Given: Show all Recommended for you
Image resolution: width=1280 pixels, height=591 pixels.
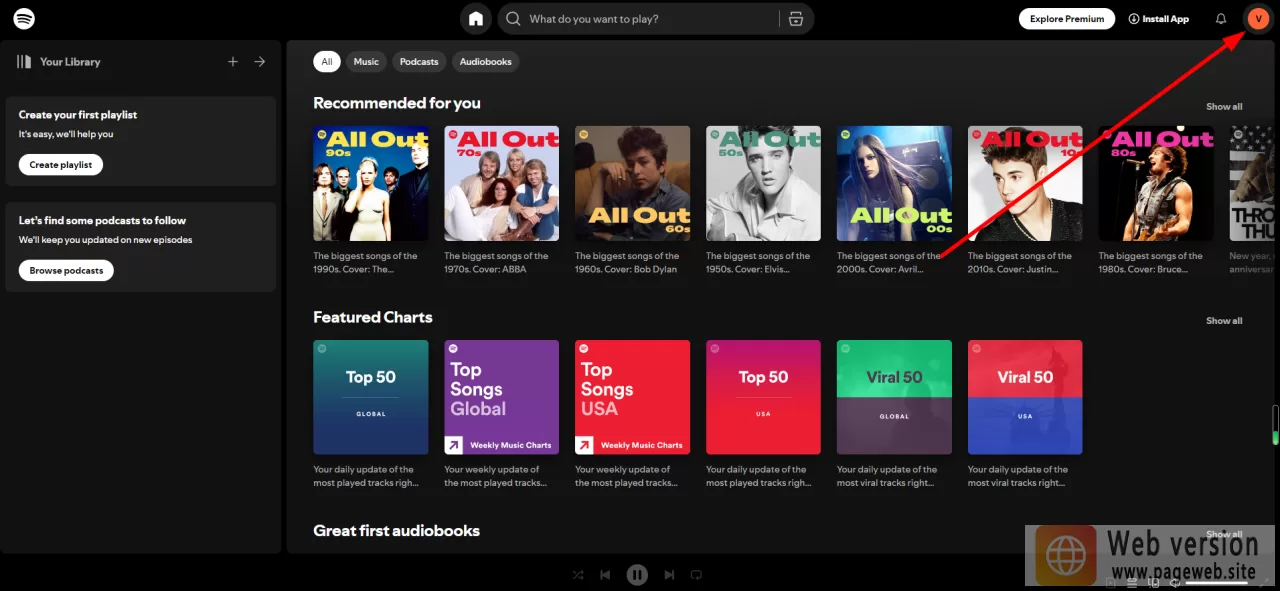Looking at the screenshot, I should coord(1224,107).
